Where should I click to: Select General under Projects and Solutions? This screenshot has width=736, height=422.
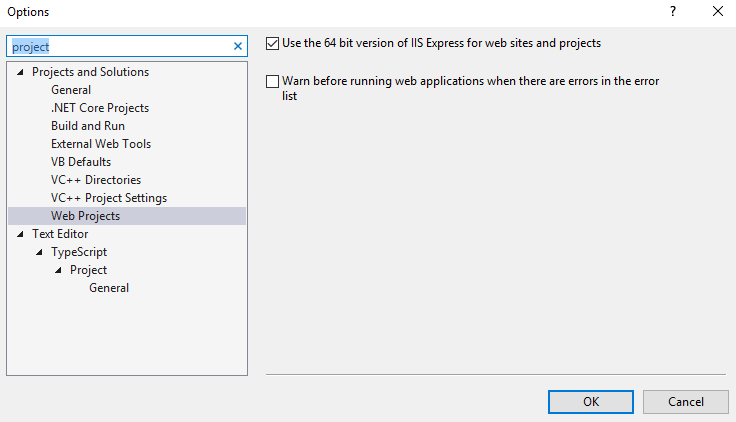[x=71, y=90]
